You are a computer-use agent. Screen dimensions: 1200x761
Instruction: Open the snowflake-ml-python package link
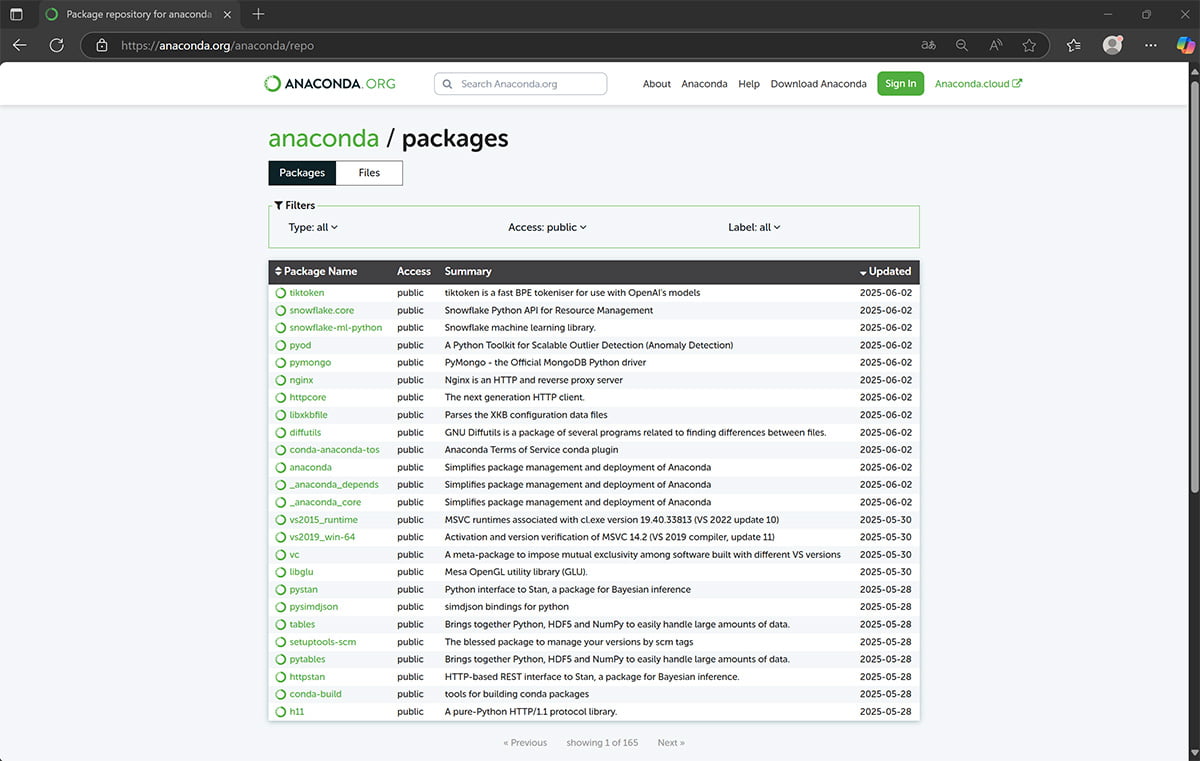point(336,327)
